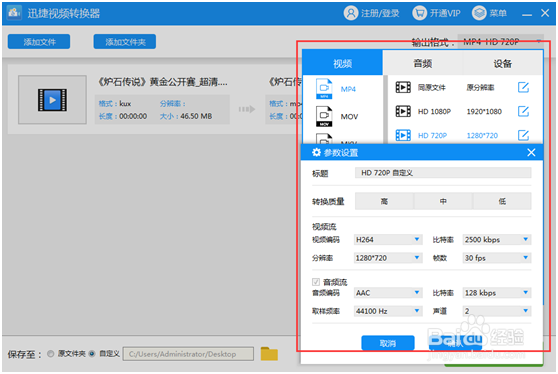Open the video 比特率 2500 kbps dropdown
The image size is (558, 374).
pyautogui.click(x=497, y=239)
